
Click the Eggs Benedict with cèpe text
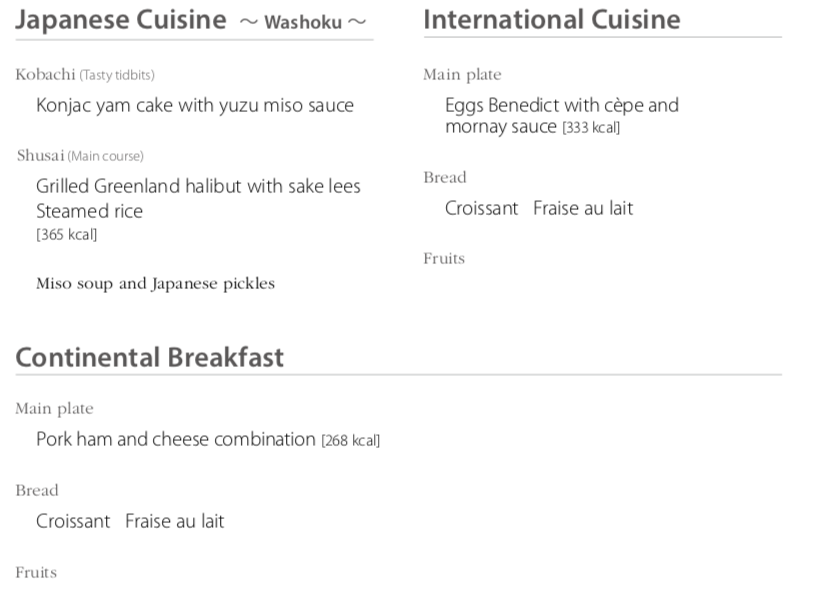point(561,105)
